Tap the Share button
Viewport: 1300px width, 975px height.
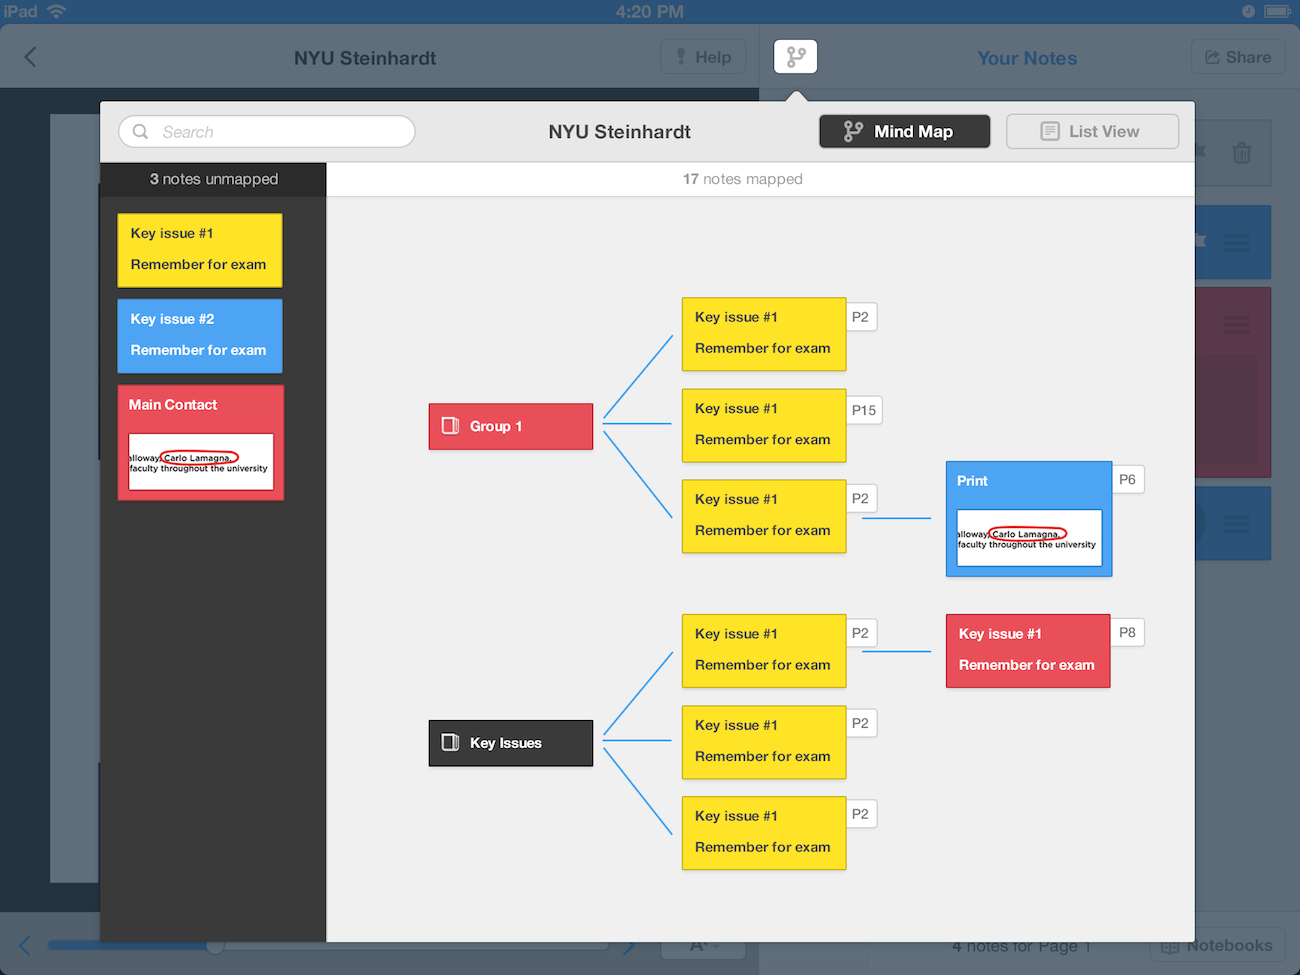(x=1238, y=57)
